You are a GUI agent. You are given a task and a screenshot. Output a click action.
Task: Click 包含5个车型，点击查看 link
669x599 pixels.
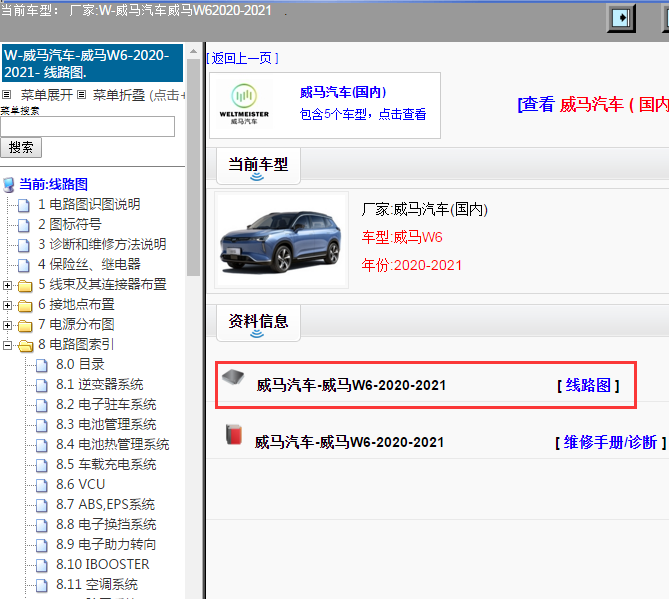pos(363,114)
